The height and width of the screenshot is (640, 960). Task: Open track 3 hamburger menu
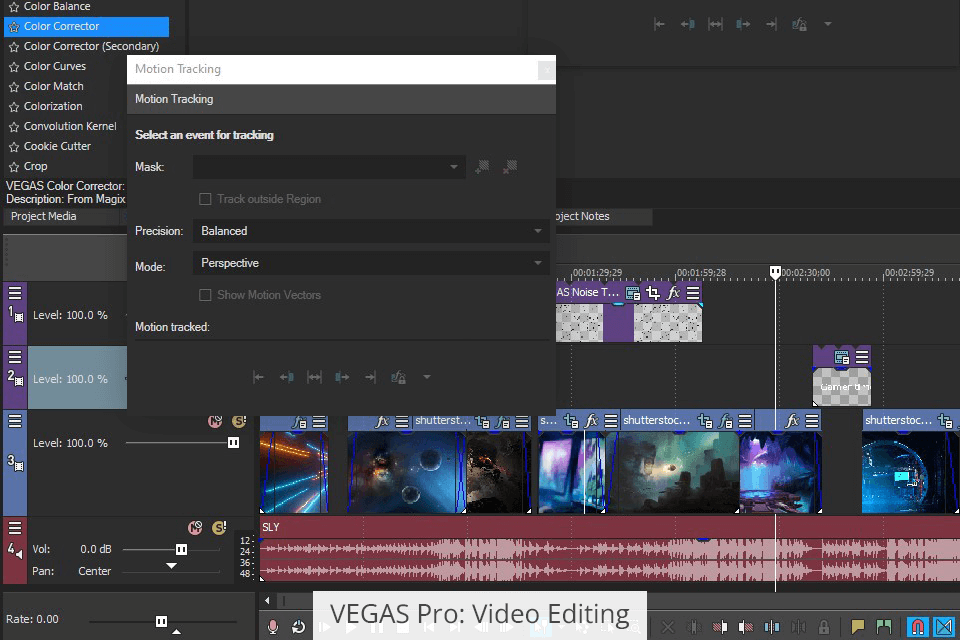click(x=15, y=421)
